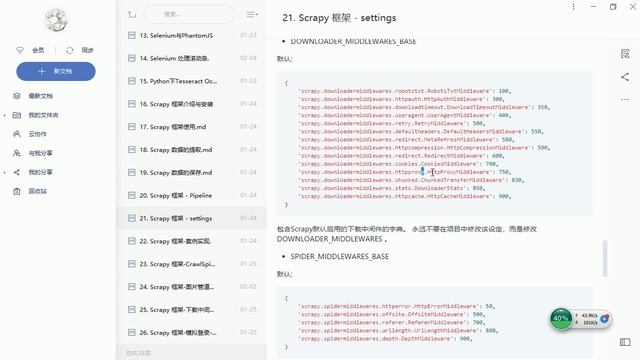Click the membership (会员) diamond icon
This screenshot has width=640, height=360.
tap(20, 50)
